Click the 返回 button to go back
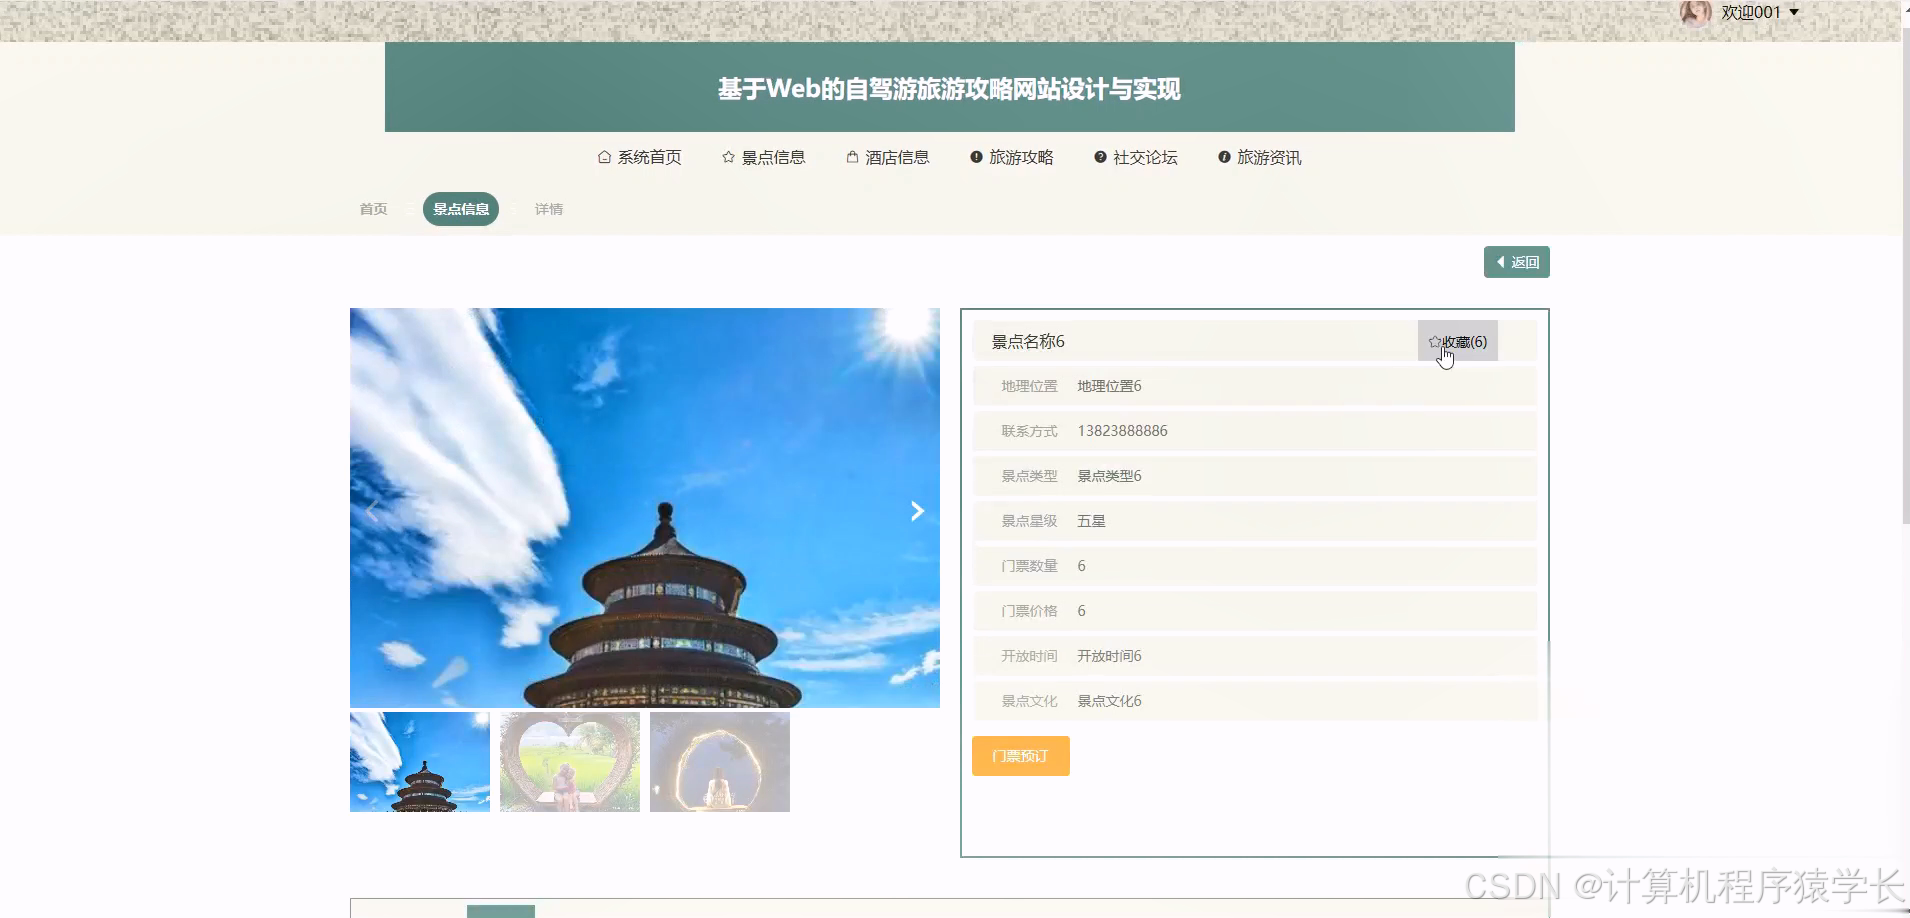Viewport: 1910px width, 918px height. pos(1516,261)
